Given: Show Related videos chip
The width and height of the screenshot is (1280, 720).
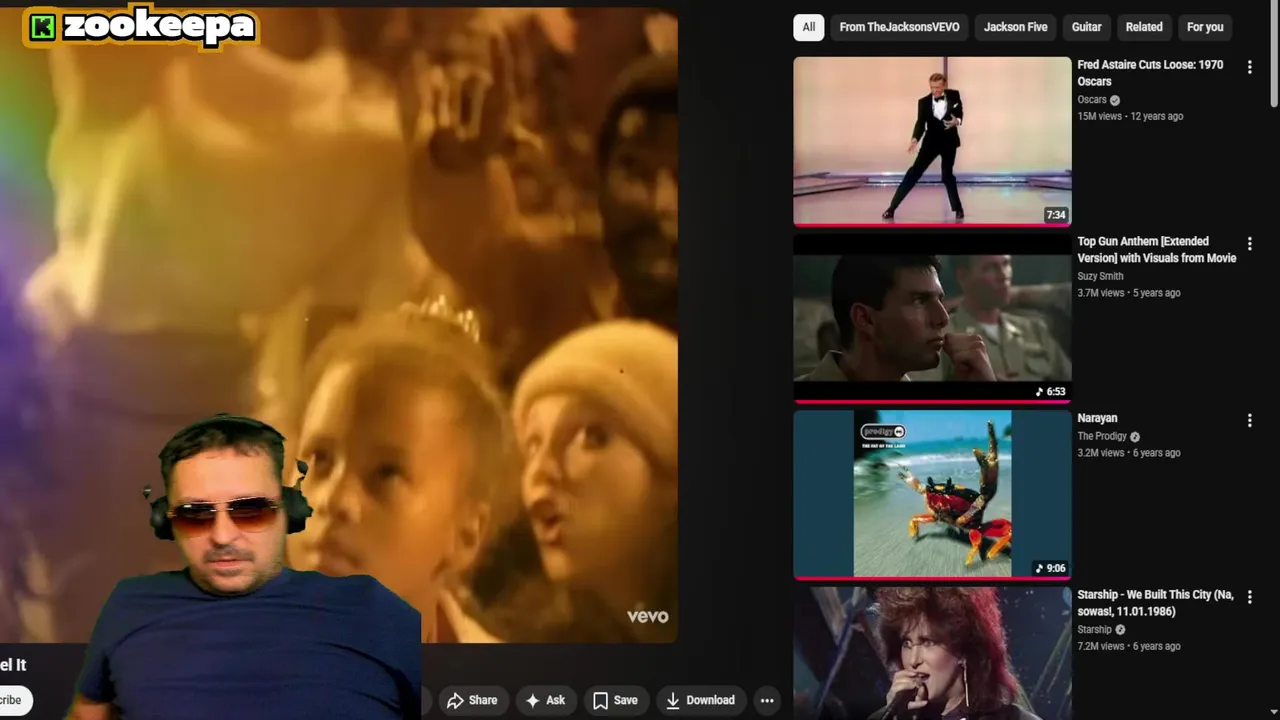Looking at the screenshot, I should pos(1144,27).
